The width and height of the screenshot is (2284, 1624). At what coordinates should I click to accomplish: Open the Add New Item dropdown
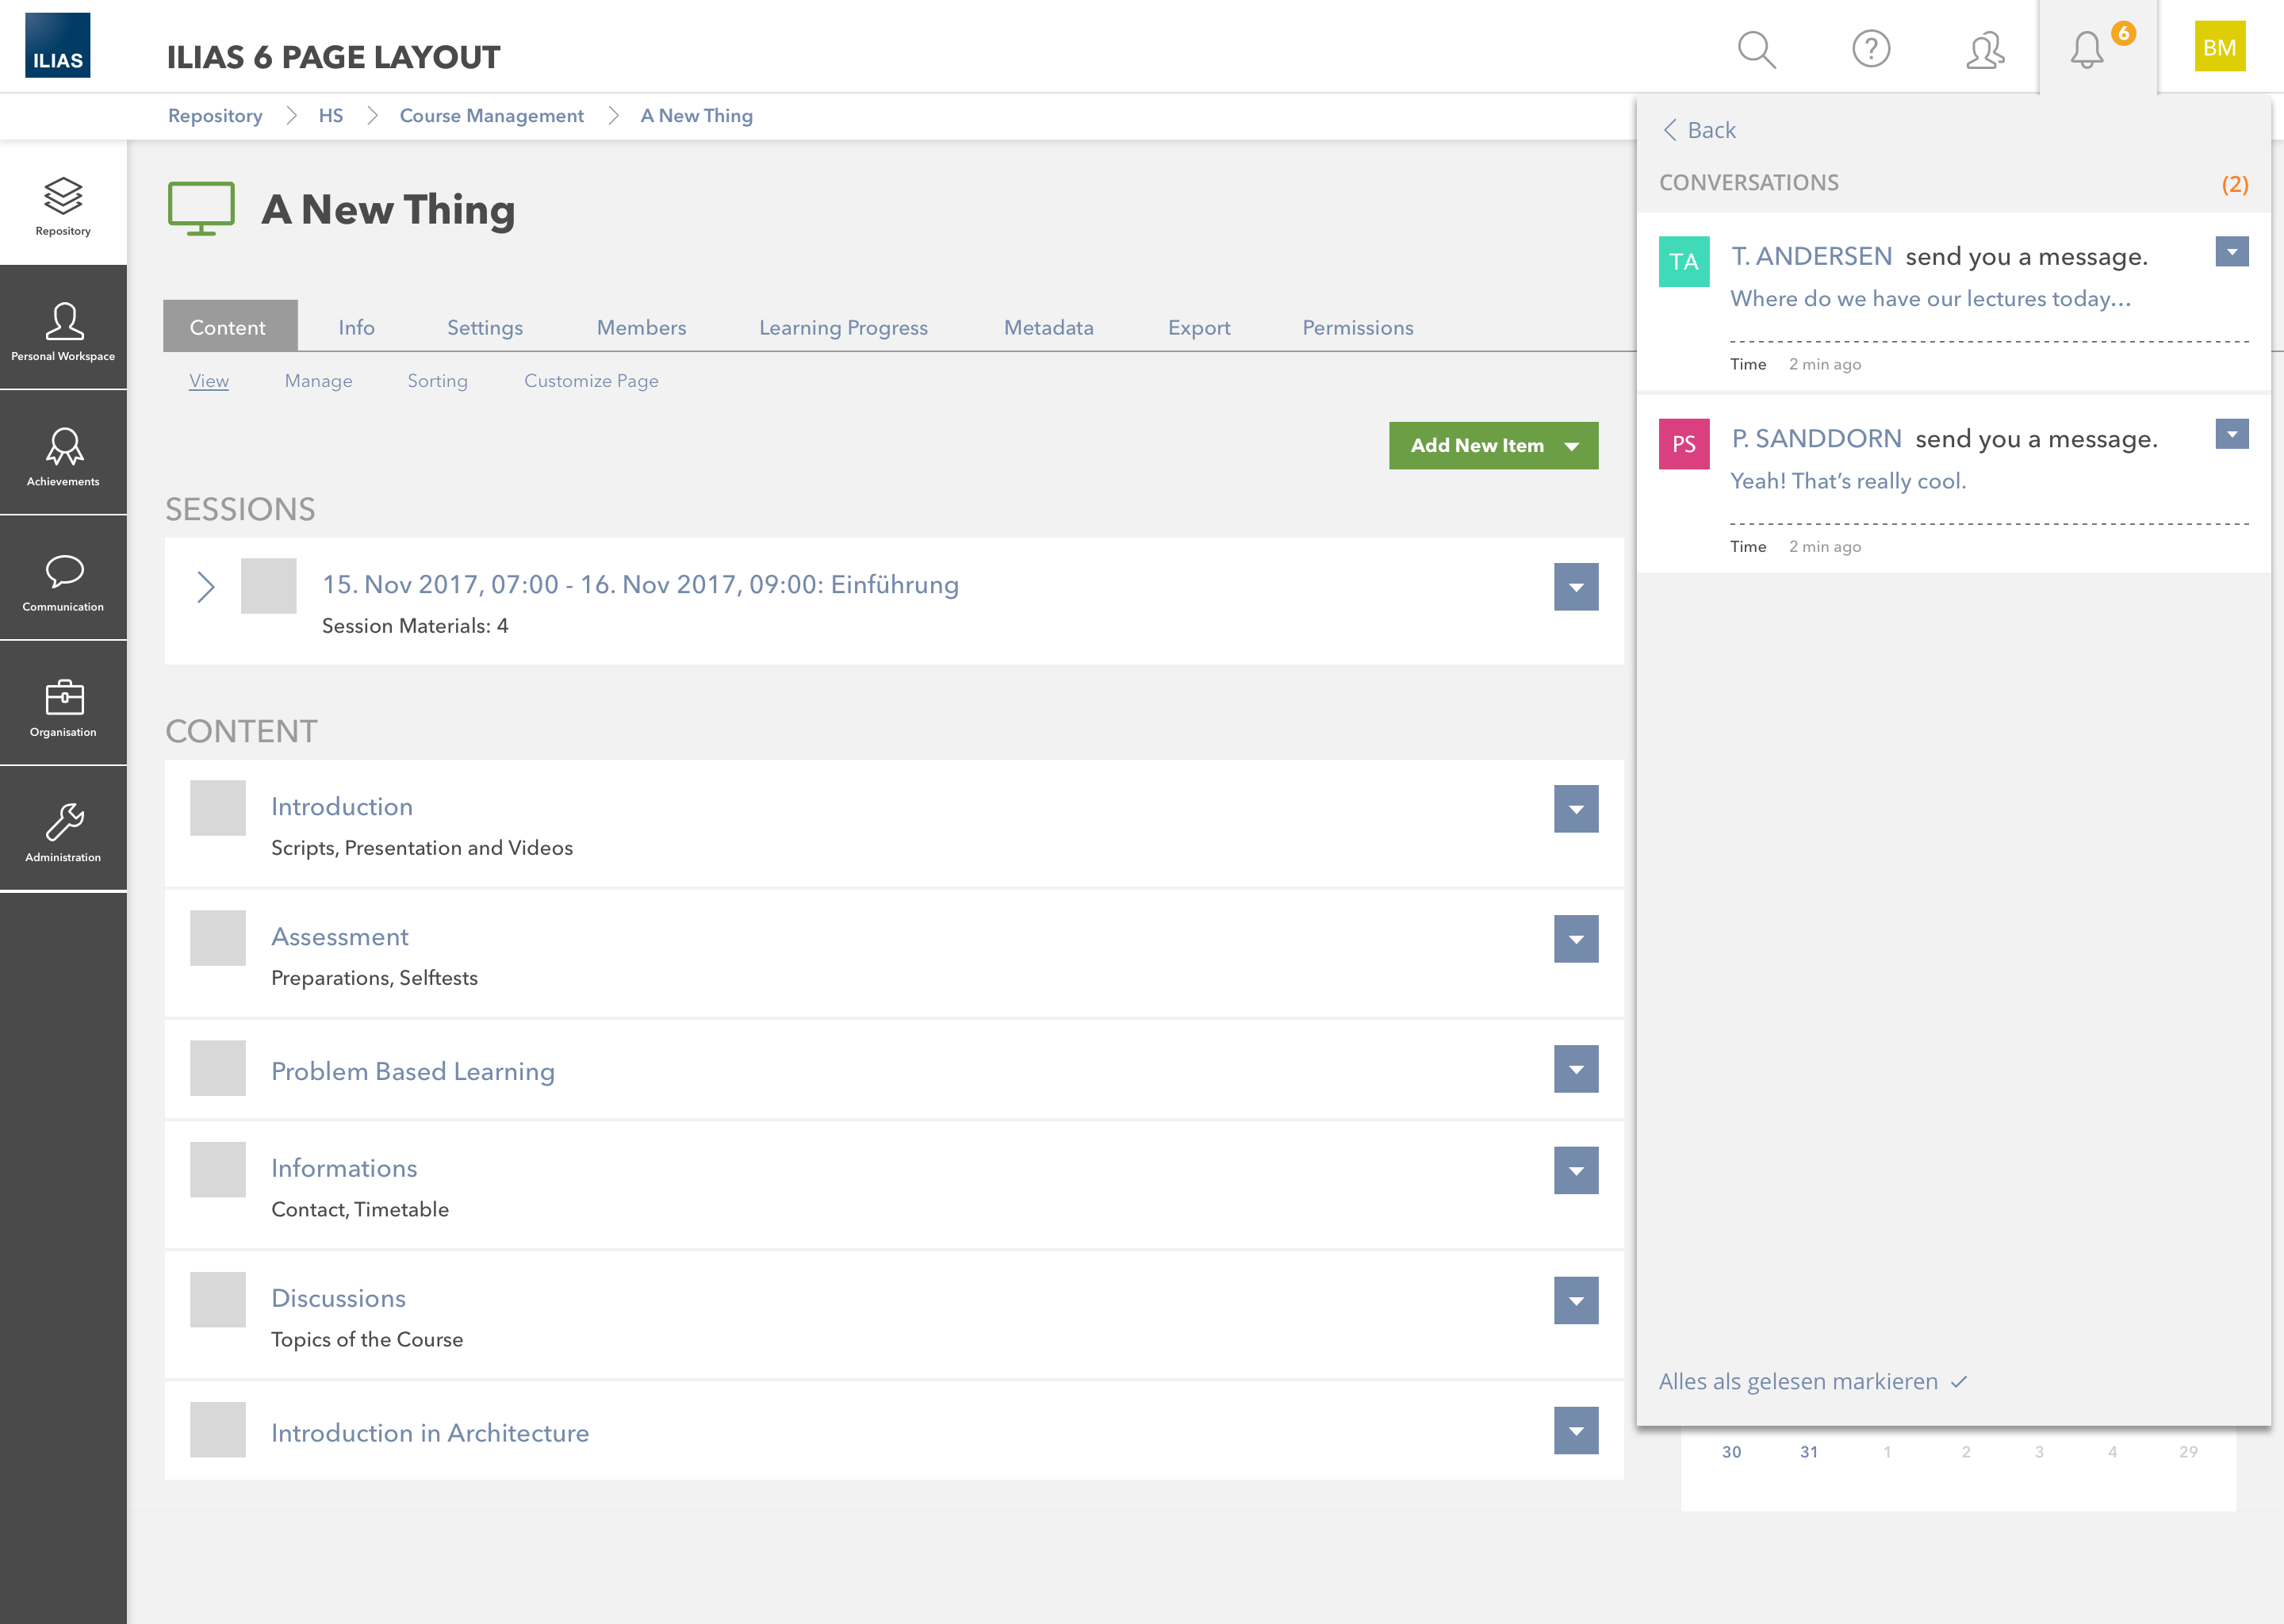(1493, 446)
